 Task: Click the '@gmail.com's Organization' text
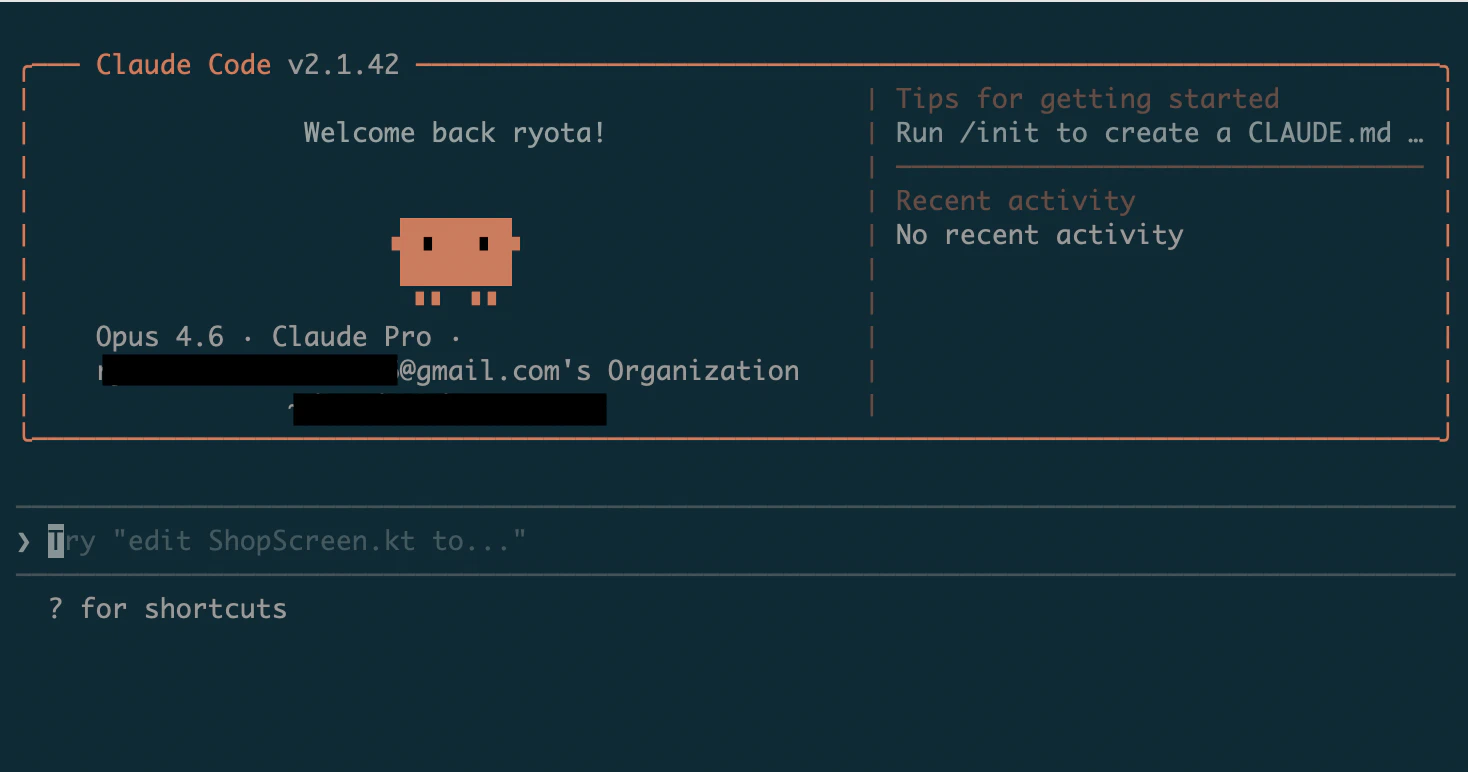point(599,371)
